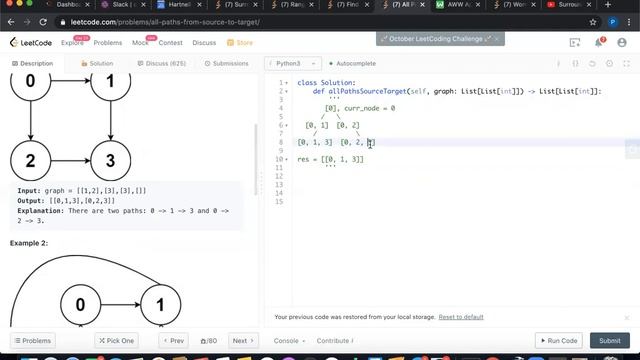Click the LeetCode logo
The width and height of the screenshot is (640, 360).
[31, 42]
